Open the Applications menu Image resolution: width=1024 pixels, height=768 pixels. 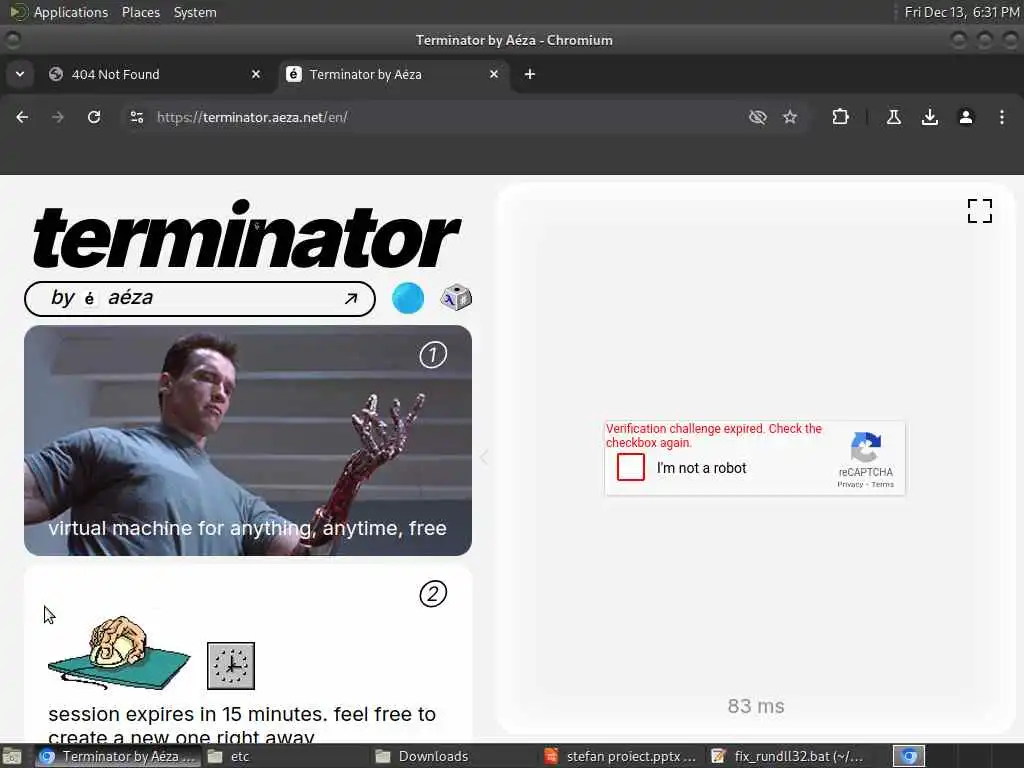(x=71, y=12)
